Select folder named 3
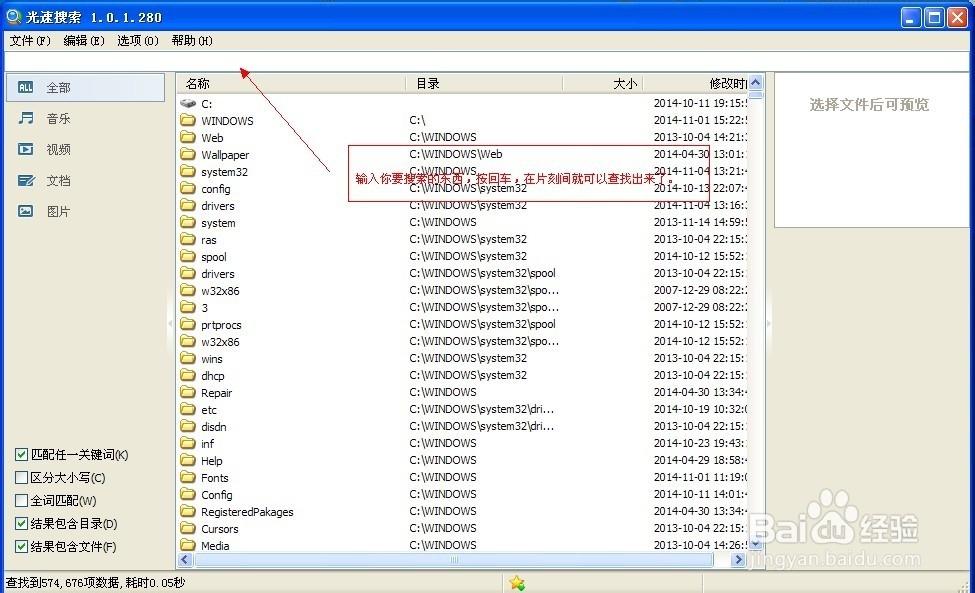Viewport: 975px width, 593px height. click(x=205, y=308)
